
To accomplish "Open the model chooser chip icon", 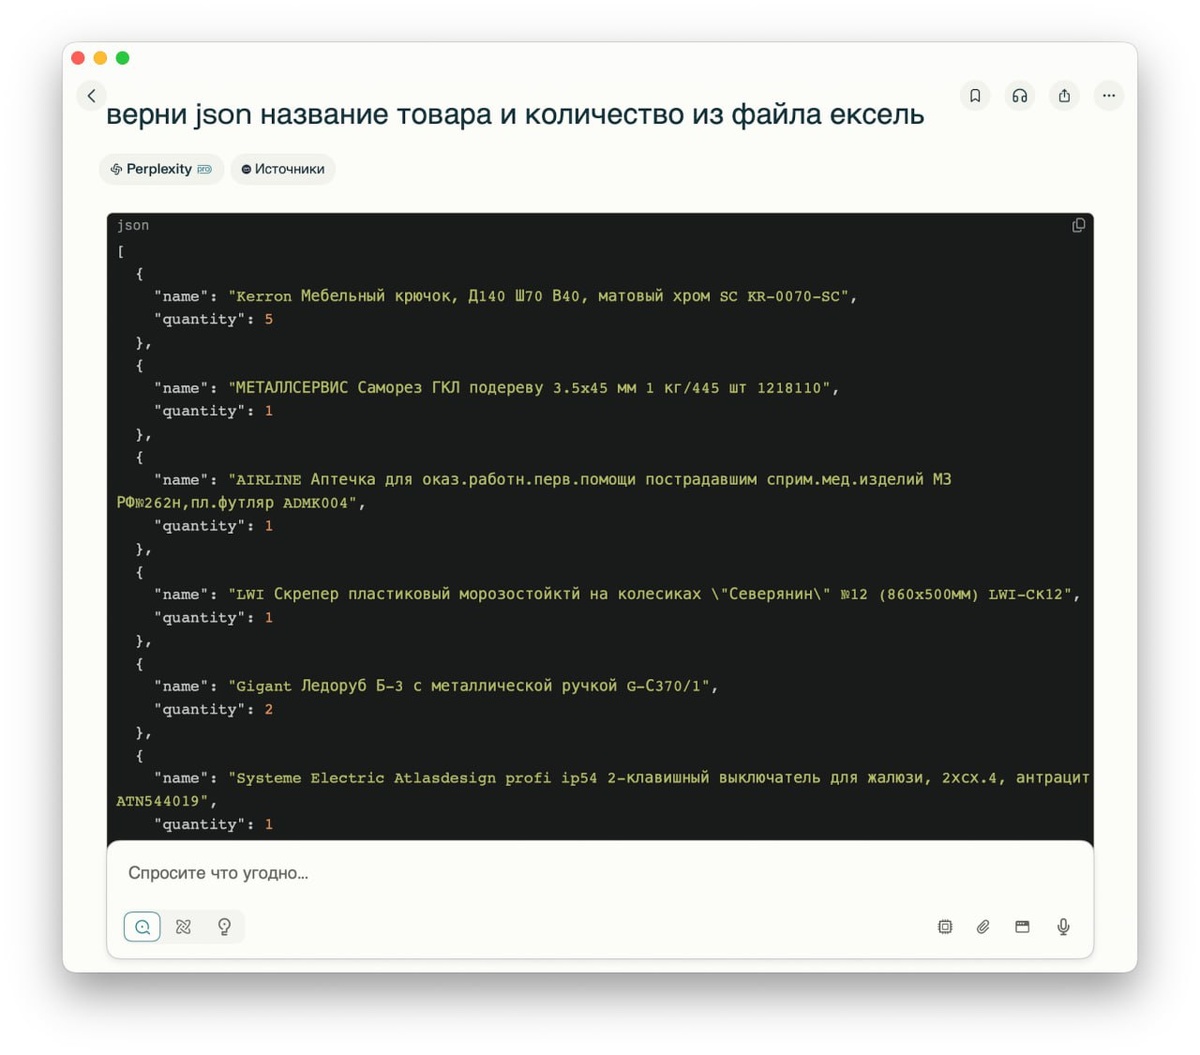I will coord(945,927).
